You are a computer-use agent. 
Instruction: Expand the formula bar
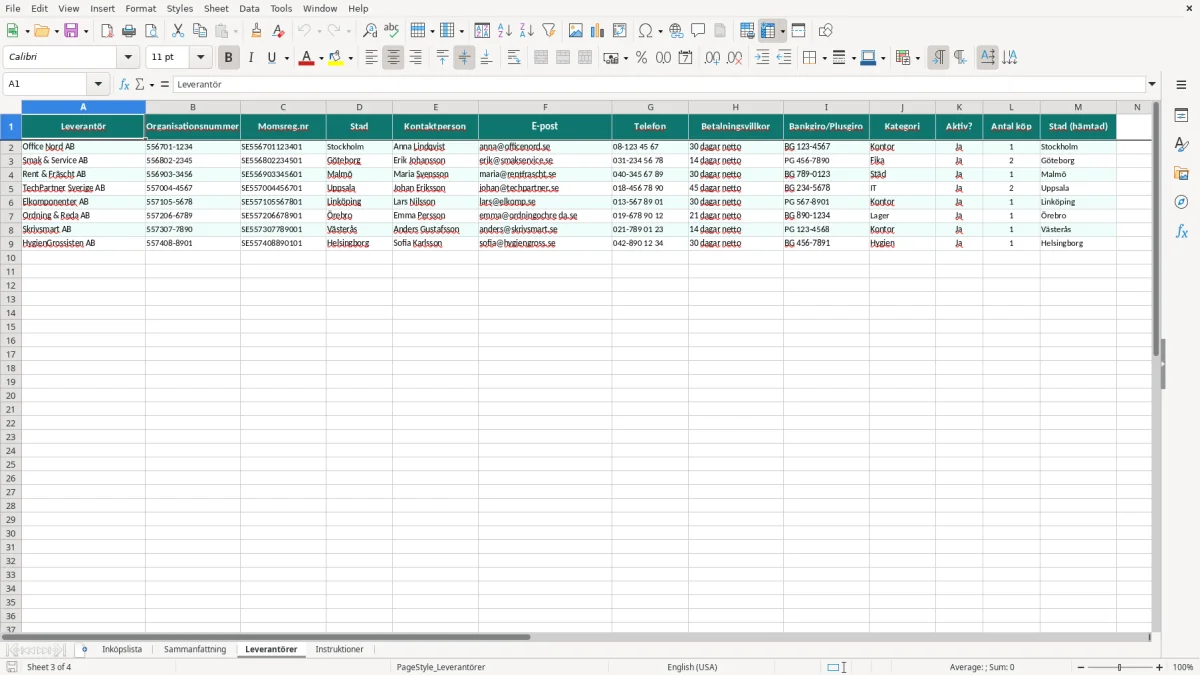1152,85
